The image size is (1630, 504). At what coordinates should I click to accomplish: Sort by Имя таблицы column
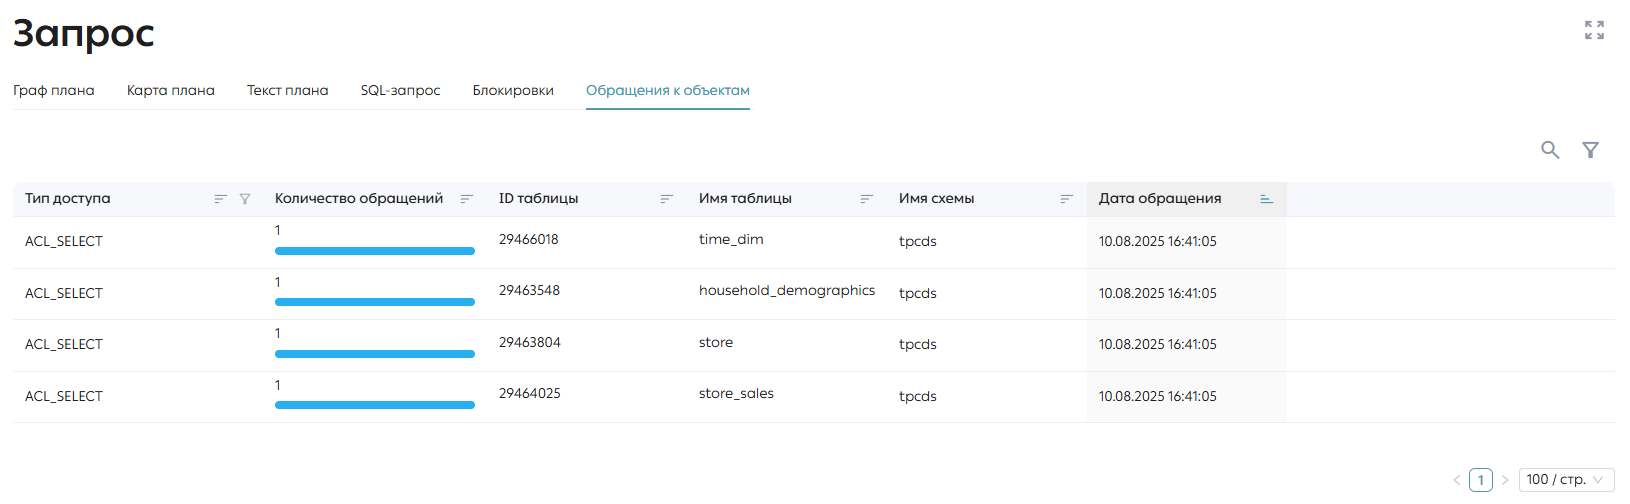coord(866,199)
